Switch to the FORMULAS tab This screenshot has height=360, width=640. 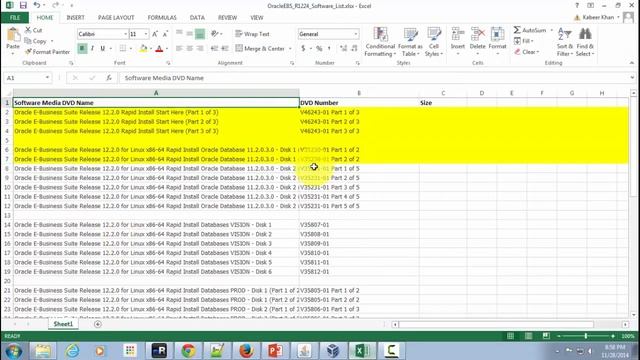click(x=162, y=18)
